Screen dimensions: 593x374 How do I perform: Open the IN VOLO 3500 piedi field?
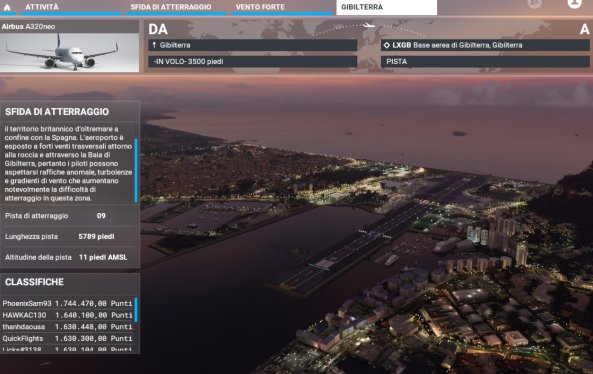[253, 62]
